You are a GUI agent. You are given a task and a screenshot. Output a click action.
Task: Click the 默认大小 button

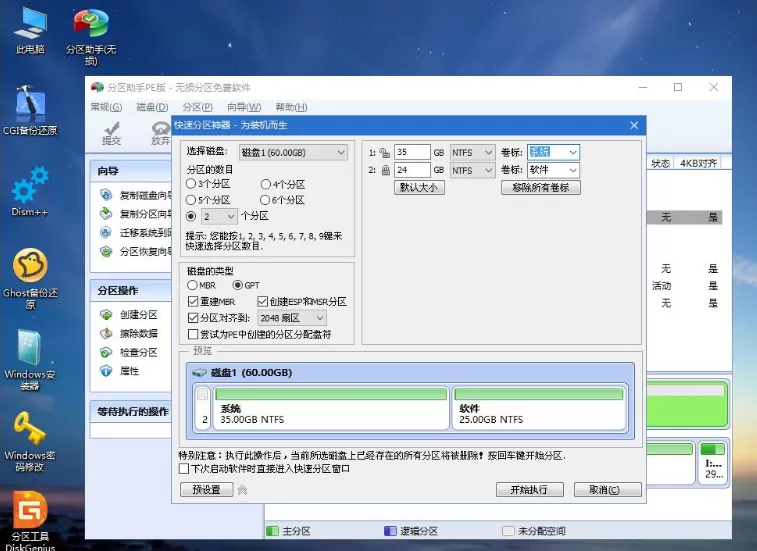point(419,187)
